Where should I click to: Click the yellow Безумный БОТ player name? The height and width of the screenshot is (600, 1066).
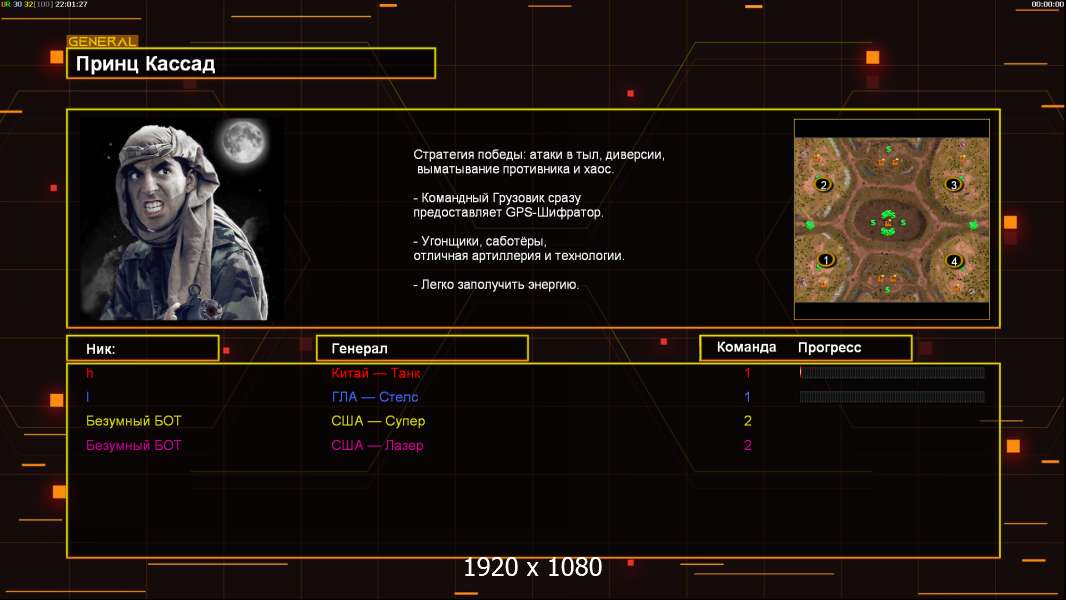click(x=134, y=421)
